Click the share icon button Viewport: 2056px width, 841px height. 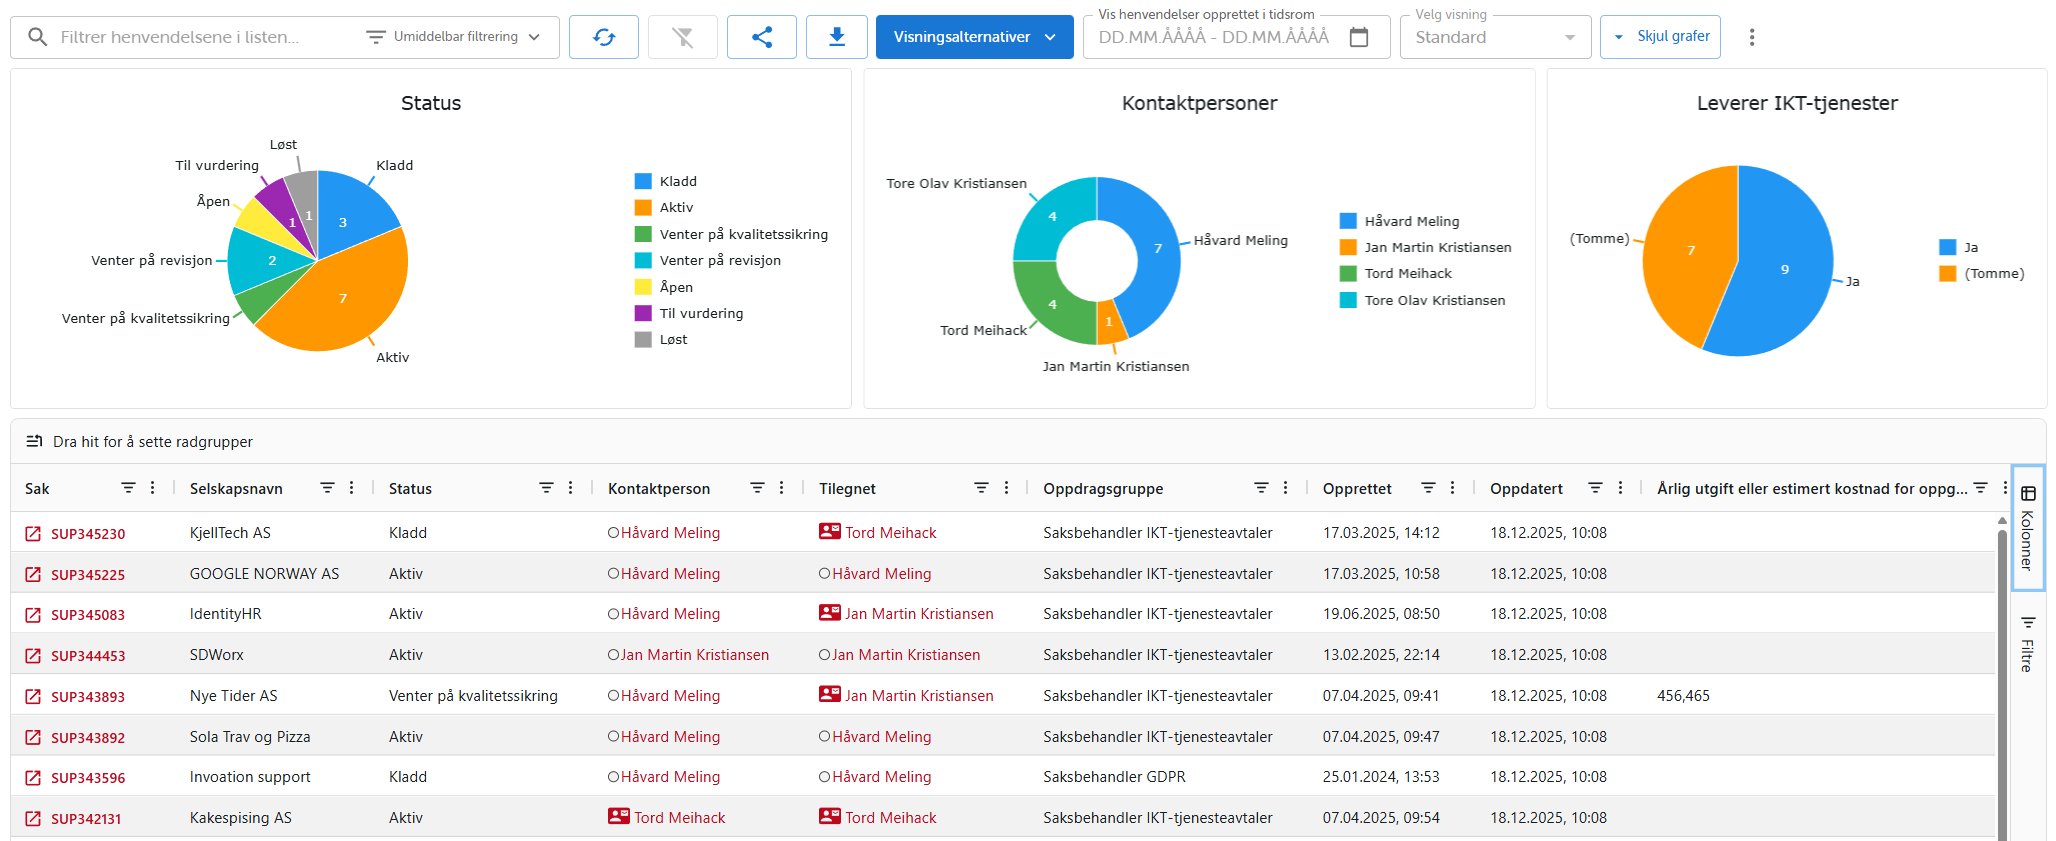pos(762,37)
